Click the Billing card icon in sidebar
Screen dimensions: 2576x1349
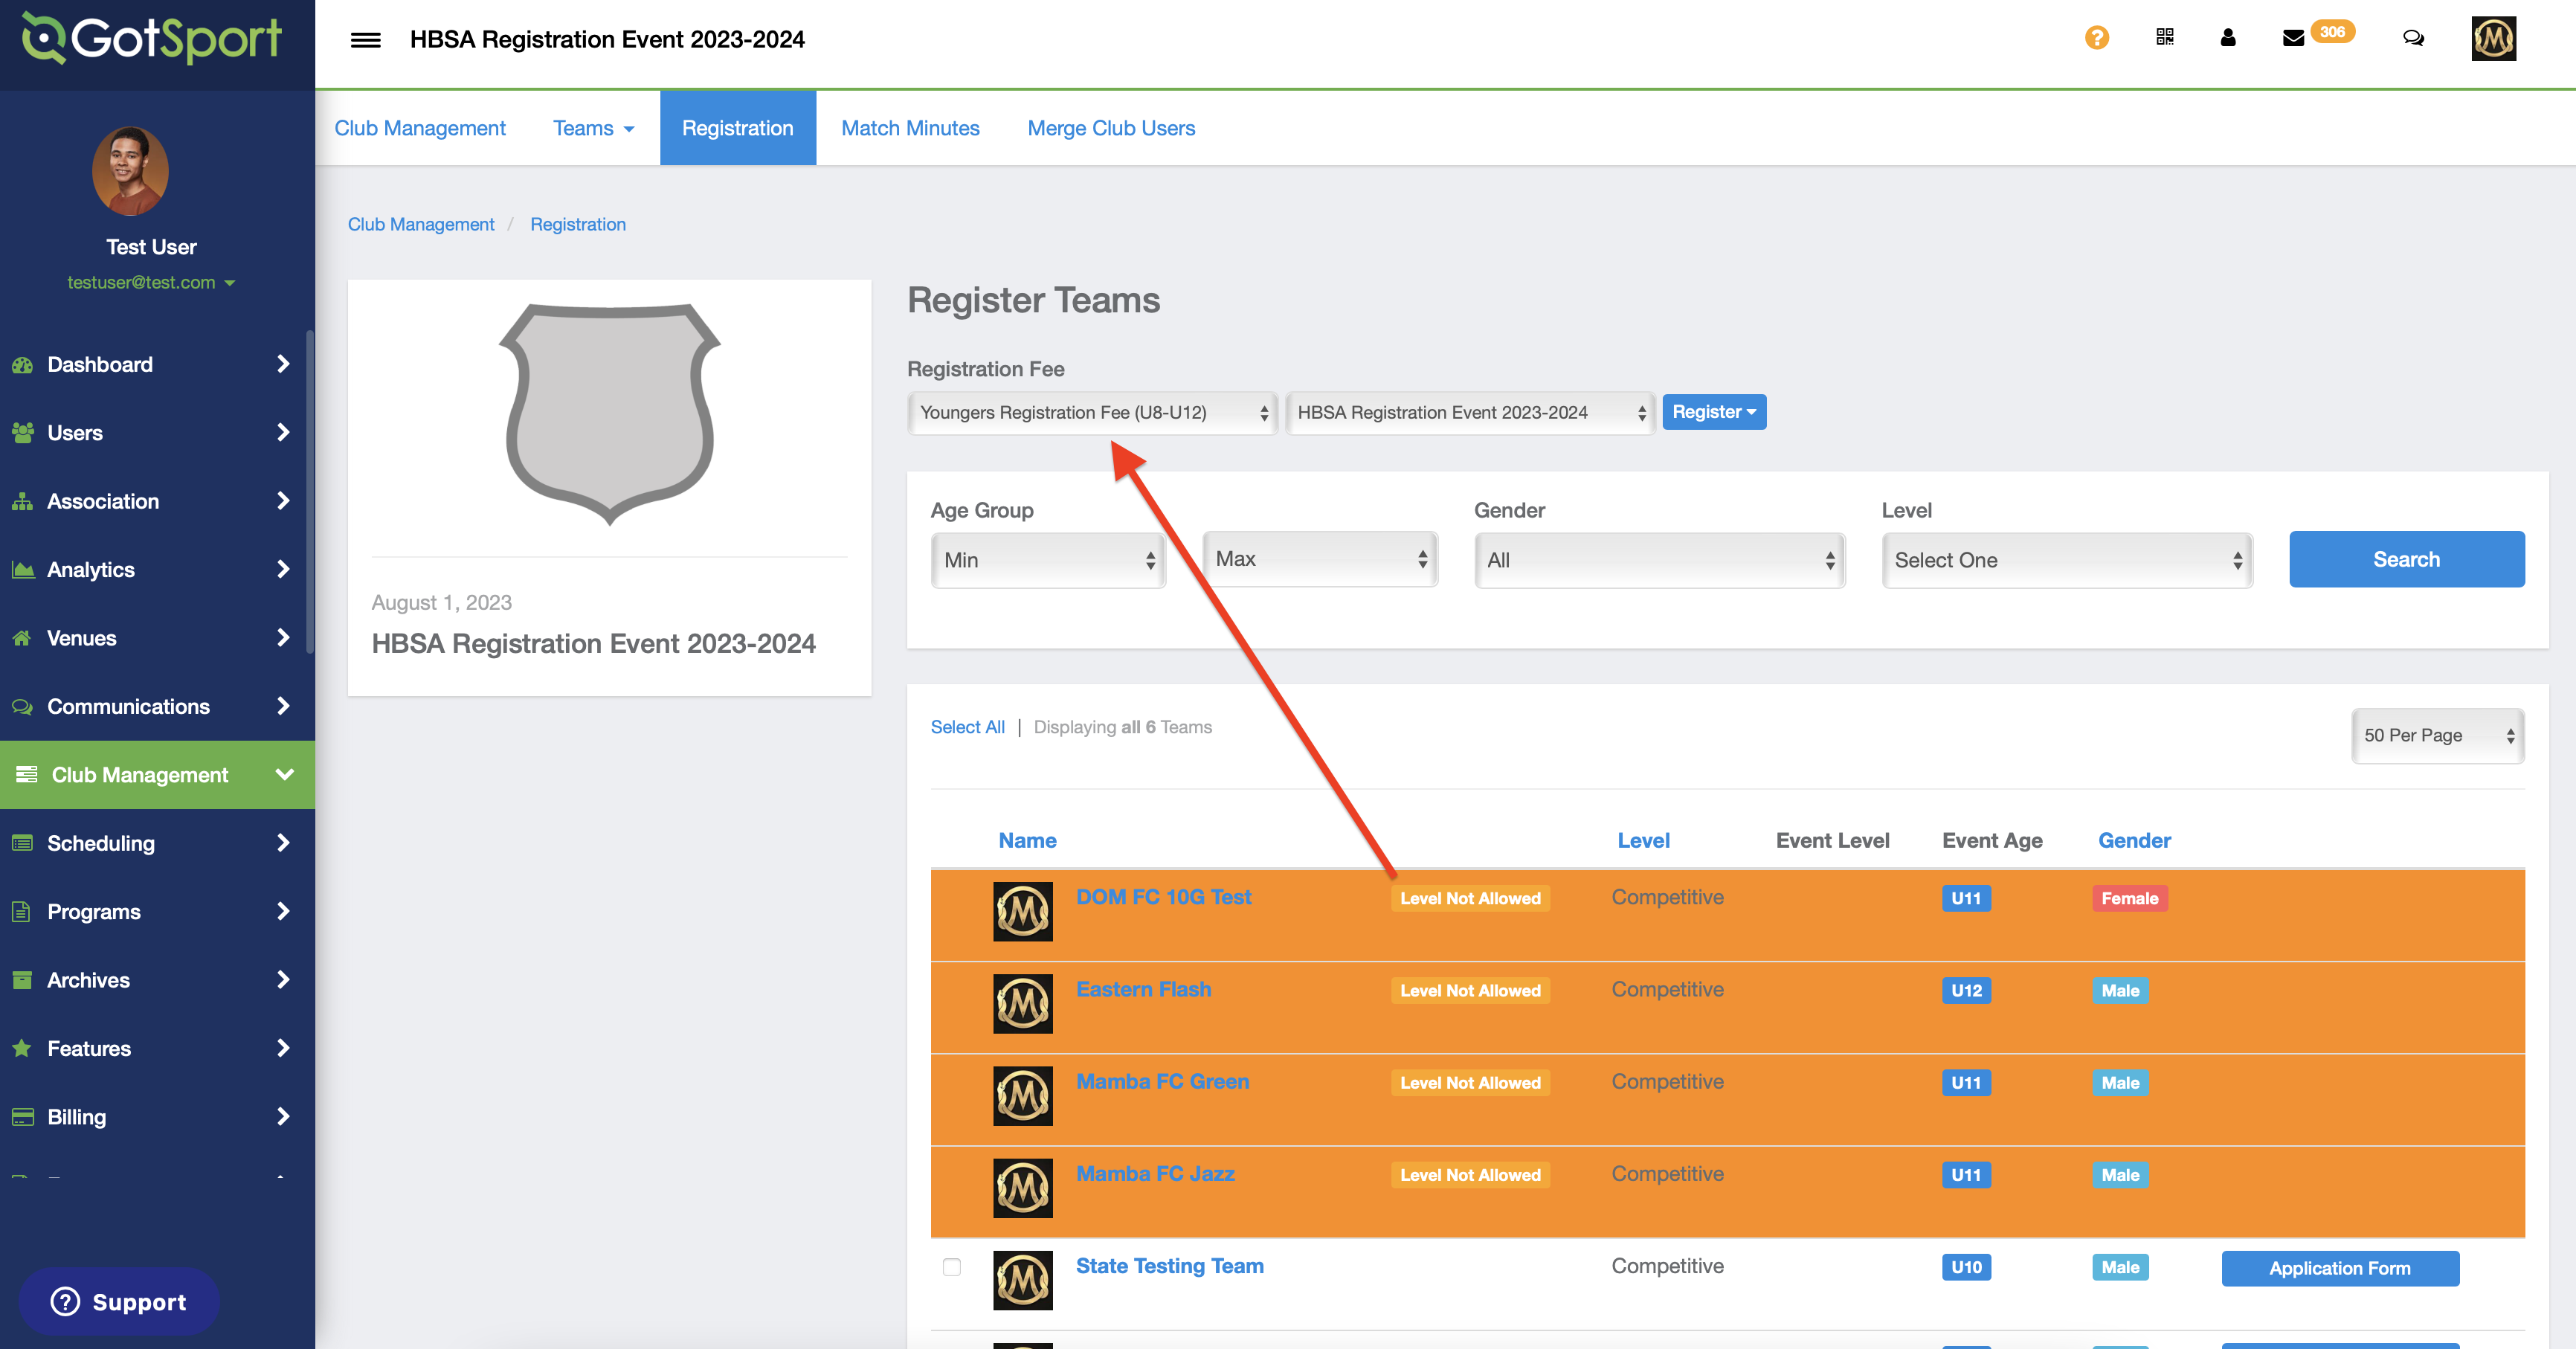tap(22, 1117)
